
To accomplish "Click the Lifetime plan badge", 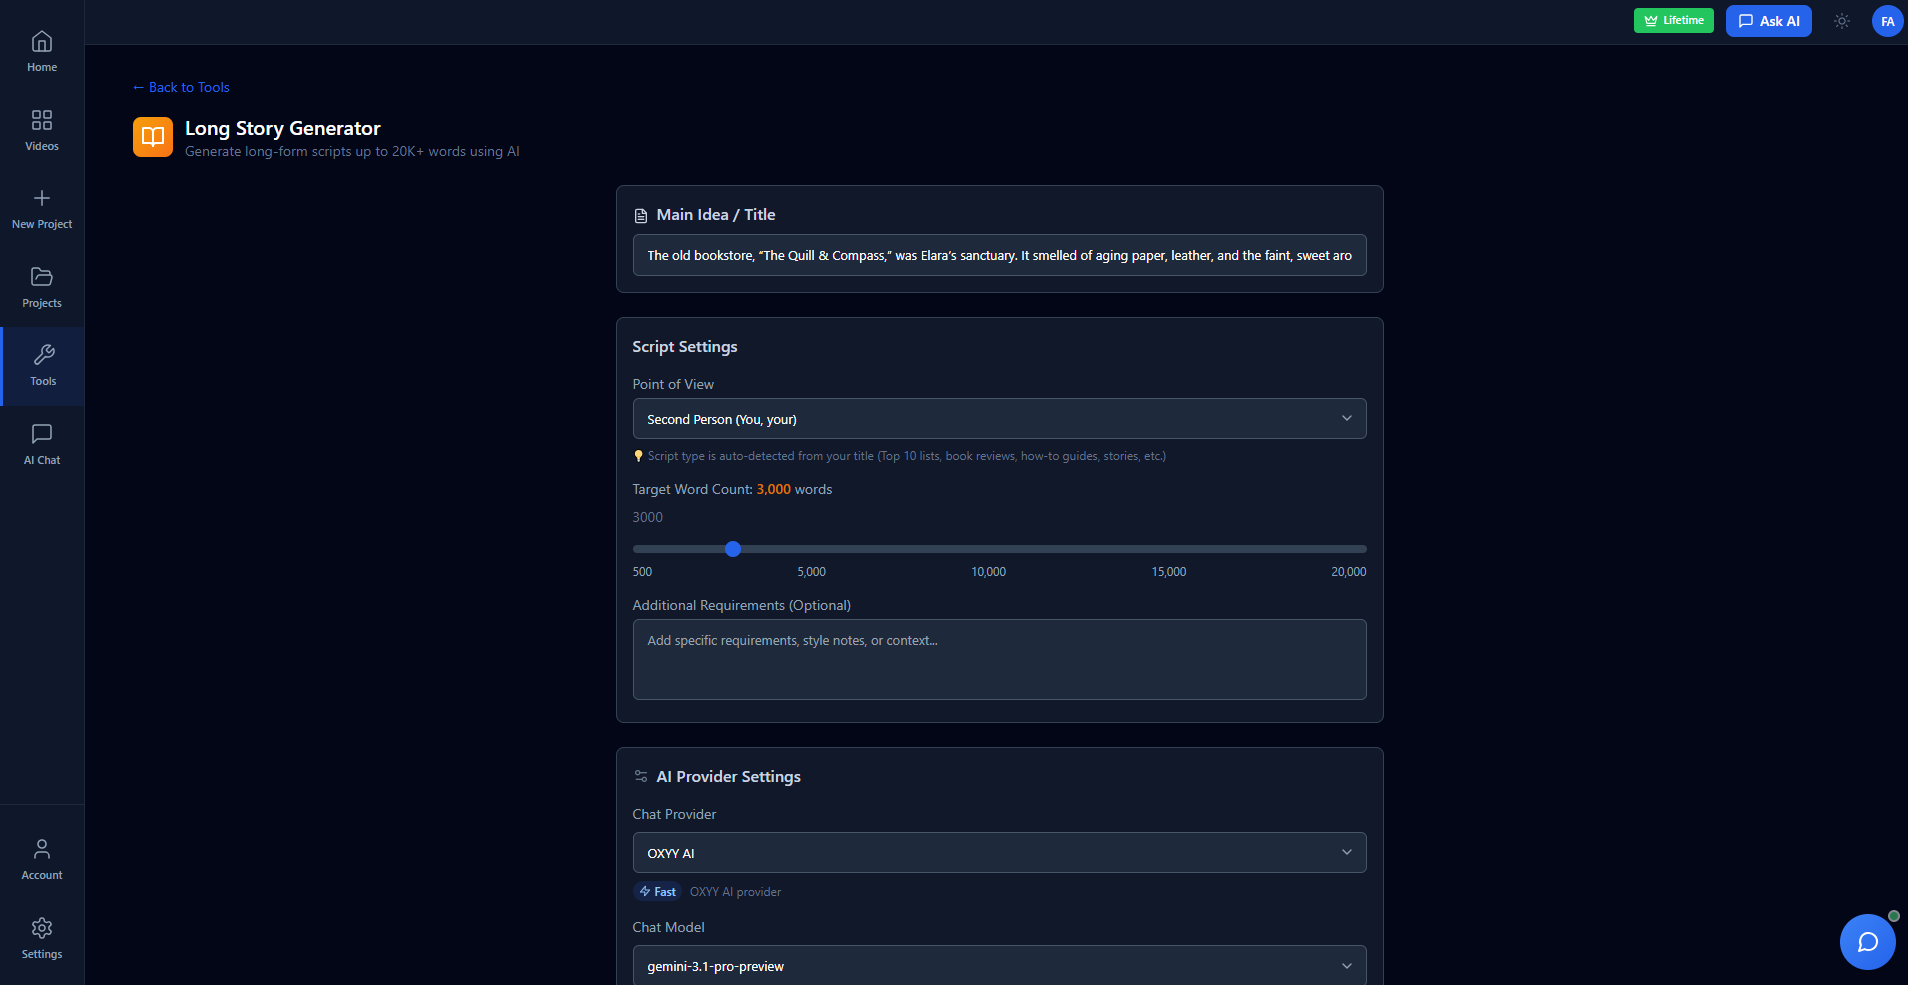I will [x=1673, y=21].
